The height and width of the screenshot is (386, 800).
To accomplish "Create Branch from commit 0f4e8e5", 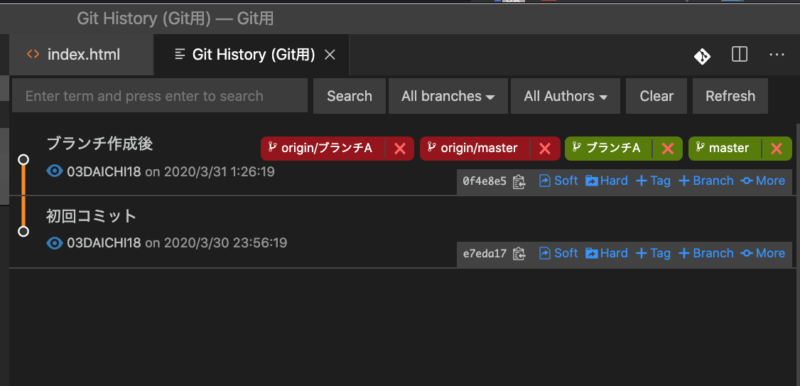I will [x=706, y=181].
